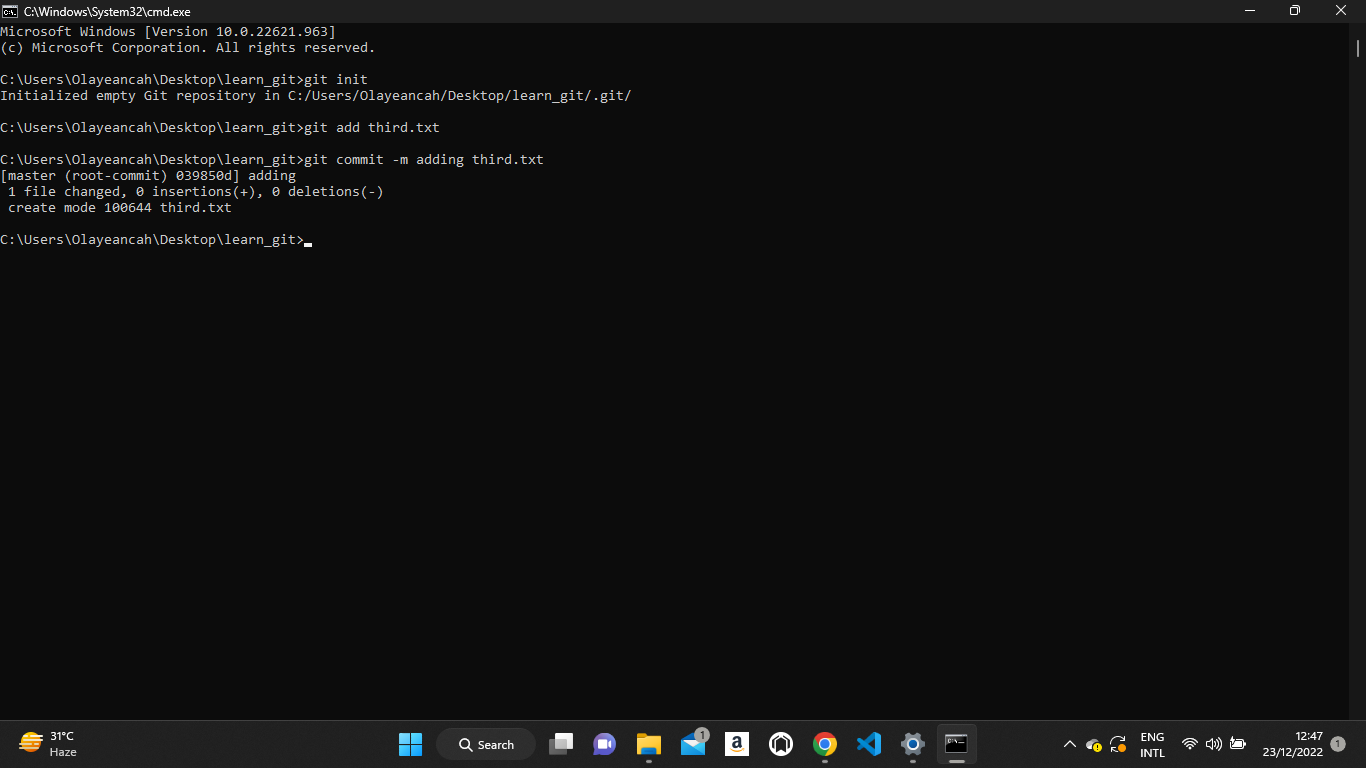The image size is (1366, 768).
Task: Click the Microsoft Windows version line
Action: [x=168, y=31]
